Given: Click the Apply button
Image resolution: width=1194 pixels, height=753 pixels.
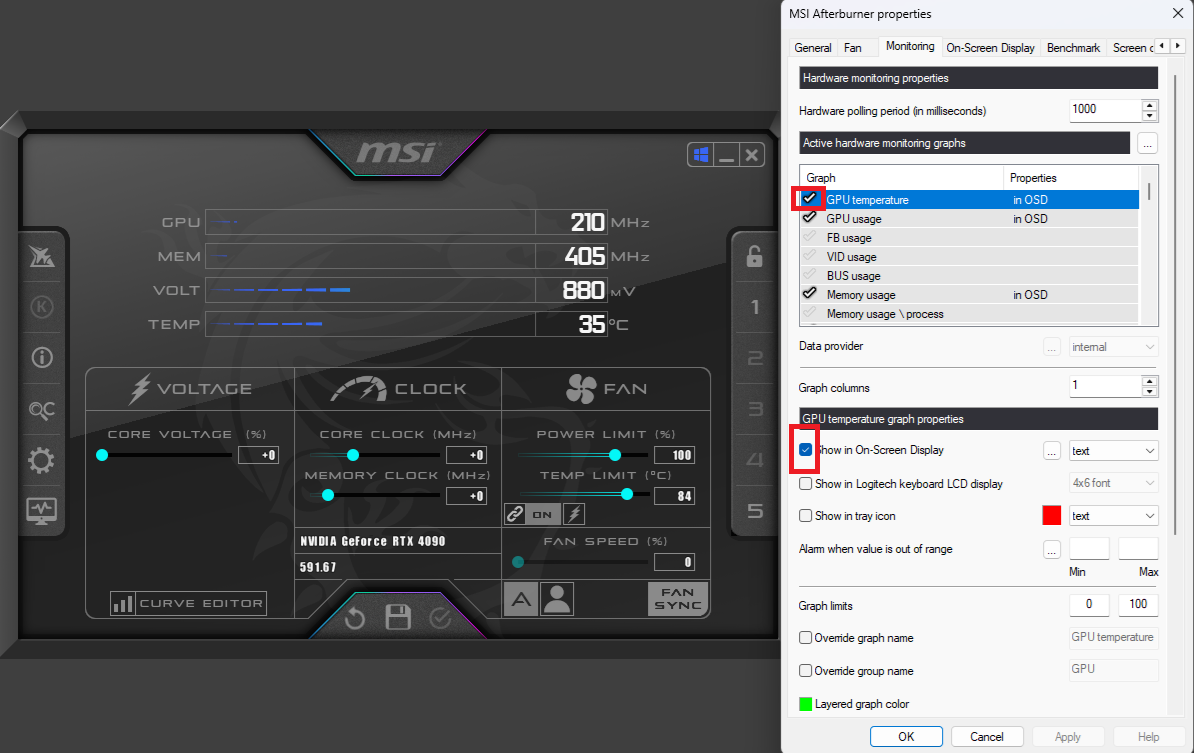Looking at the screenshot, I should (x=1068, y=736).
